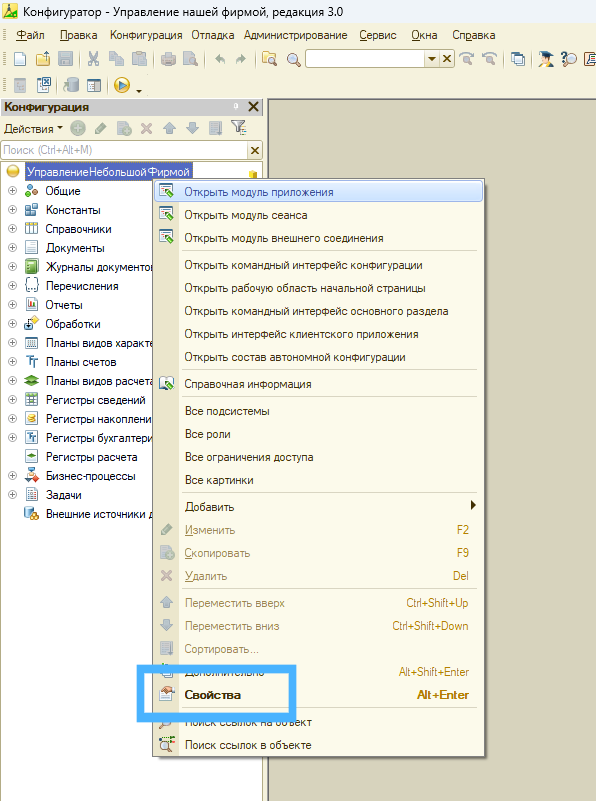This screenshot has height=801, width=596.
Task: Clear the configuration tree search field
Action: coord(254,150)
